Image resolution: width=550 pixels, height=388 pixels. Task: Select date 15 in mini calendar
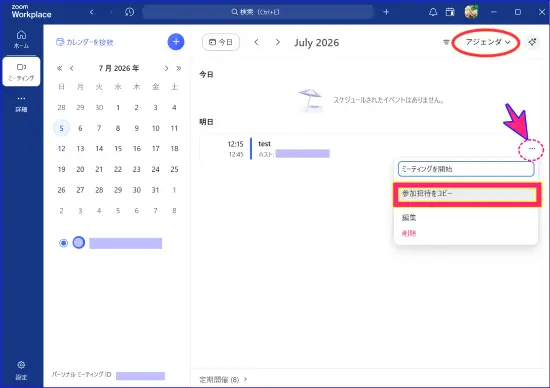pos(118,149)
